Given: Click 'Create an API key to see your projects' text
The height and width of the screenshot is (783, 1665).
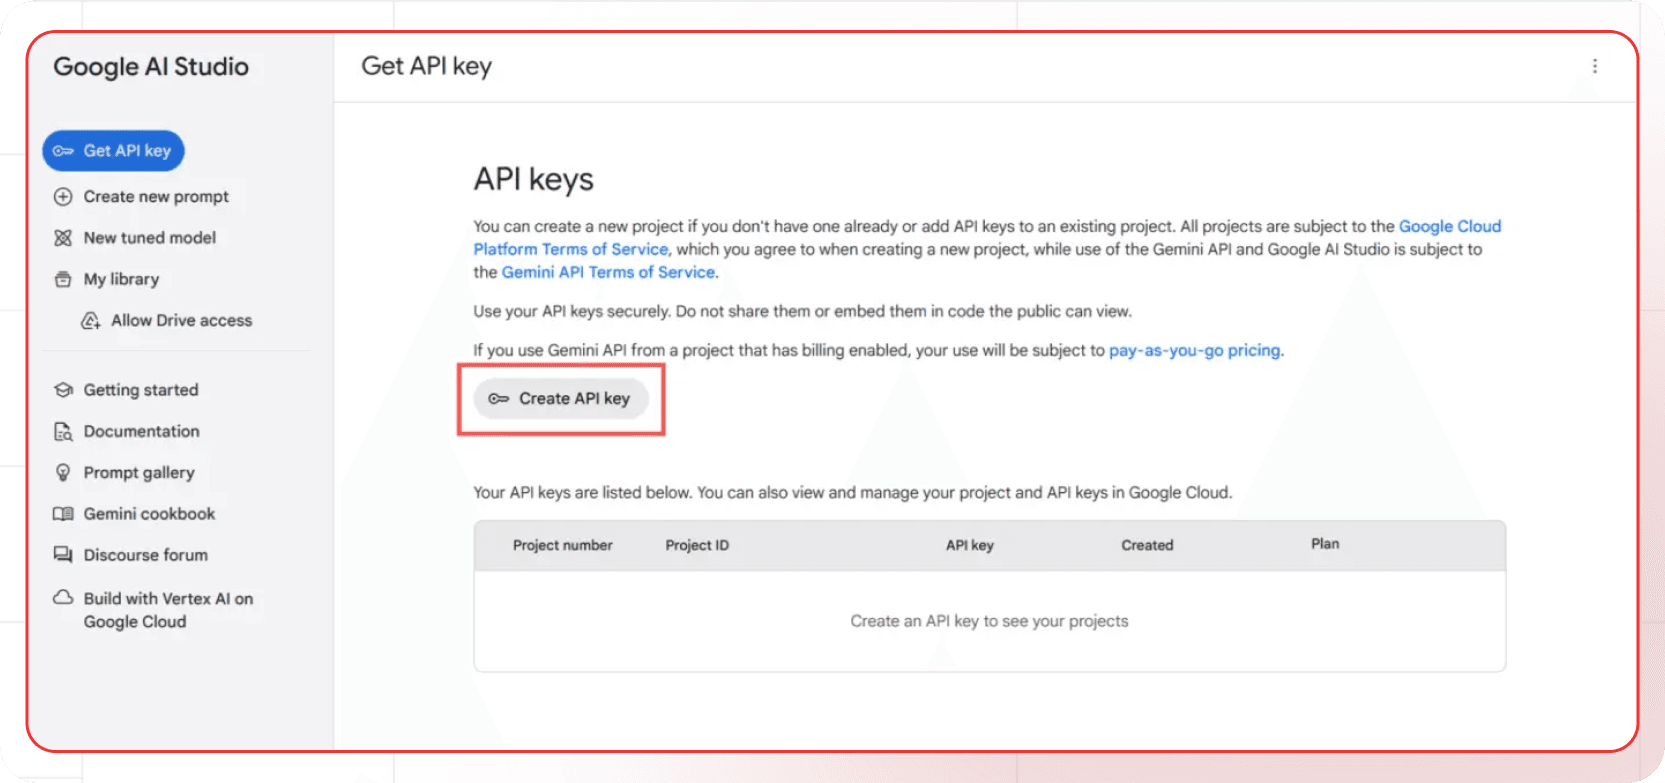Looking at the screenshot, I should 989,621.
